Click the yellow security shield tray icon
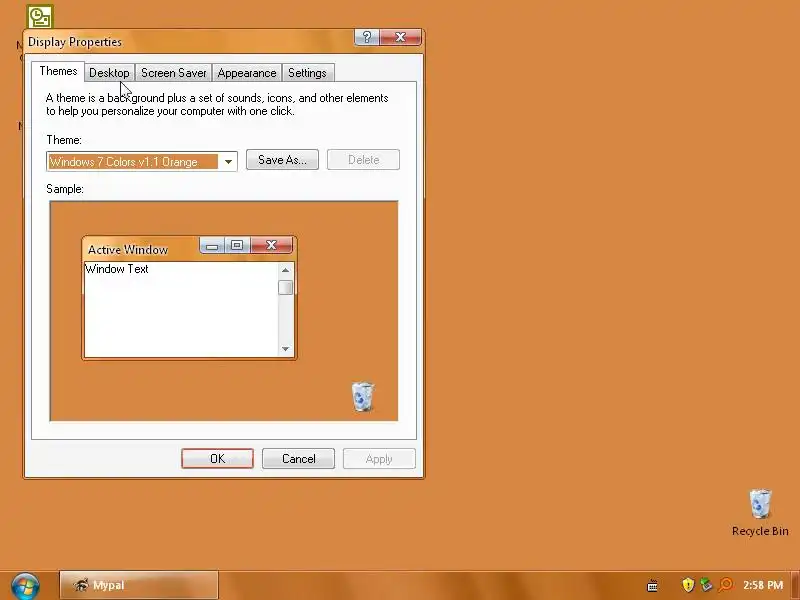The width and height of the screenshot is (800, 600). (x=688, y=584)
